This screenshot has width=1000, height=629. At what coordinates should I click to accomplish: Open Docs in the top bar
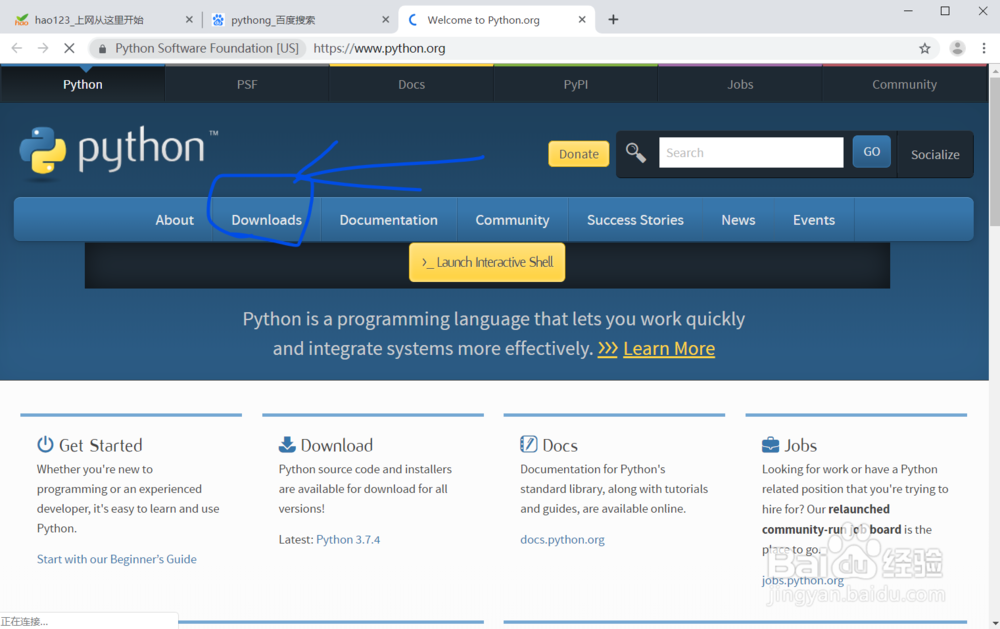click(x=411, y=84)
